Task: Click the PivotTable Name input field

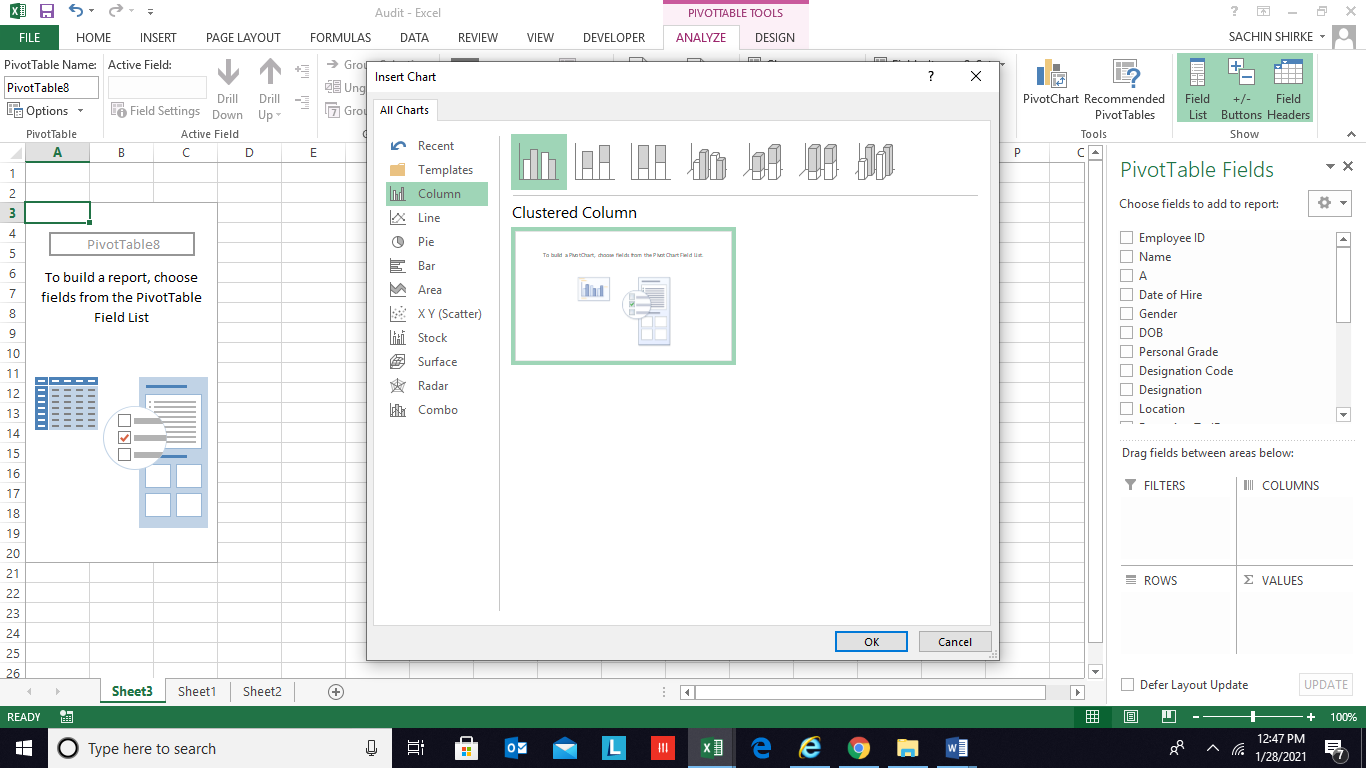Action: tap(52, 87)
